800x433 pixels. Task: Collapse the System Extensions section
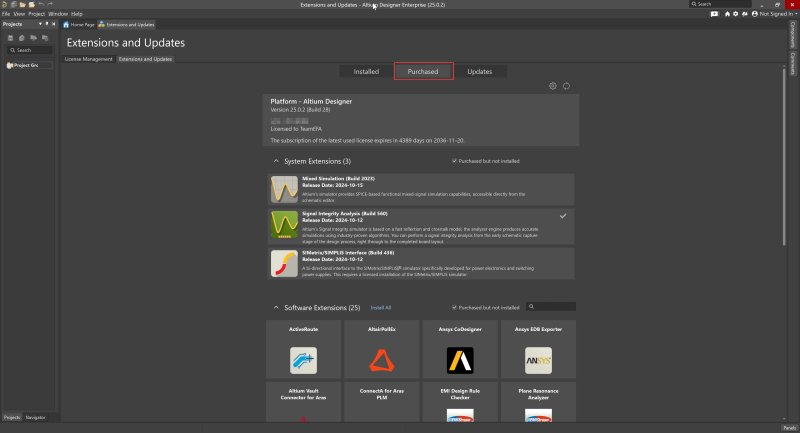(x=276, y=161)
